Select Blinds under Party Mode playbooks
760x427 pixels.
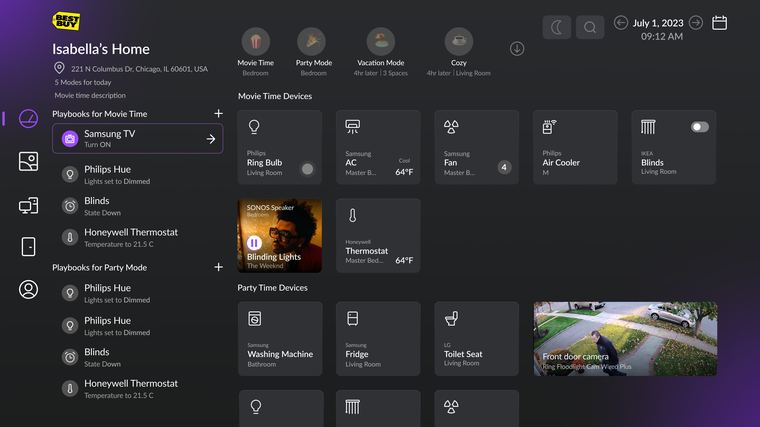click(138, 357)
